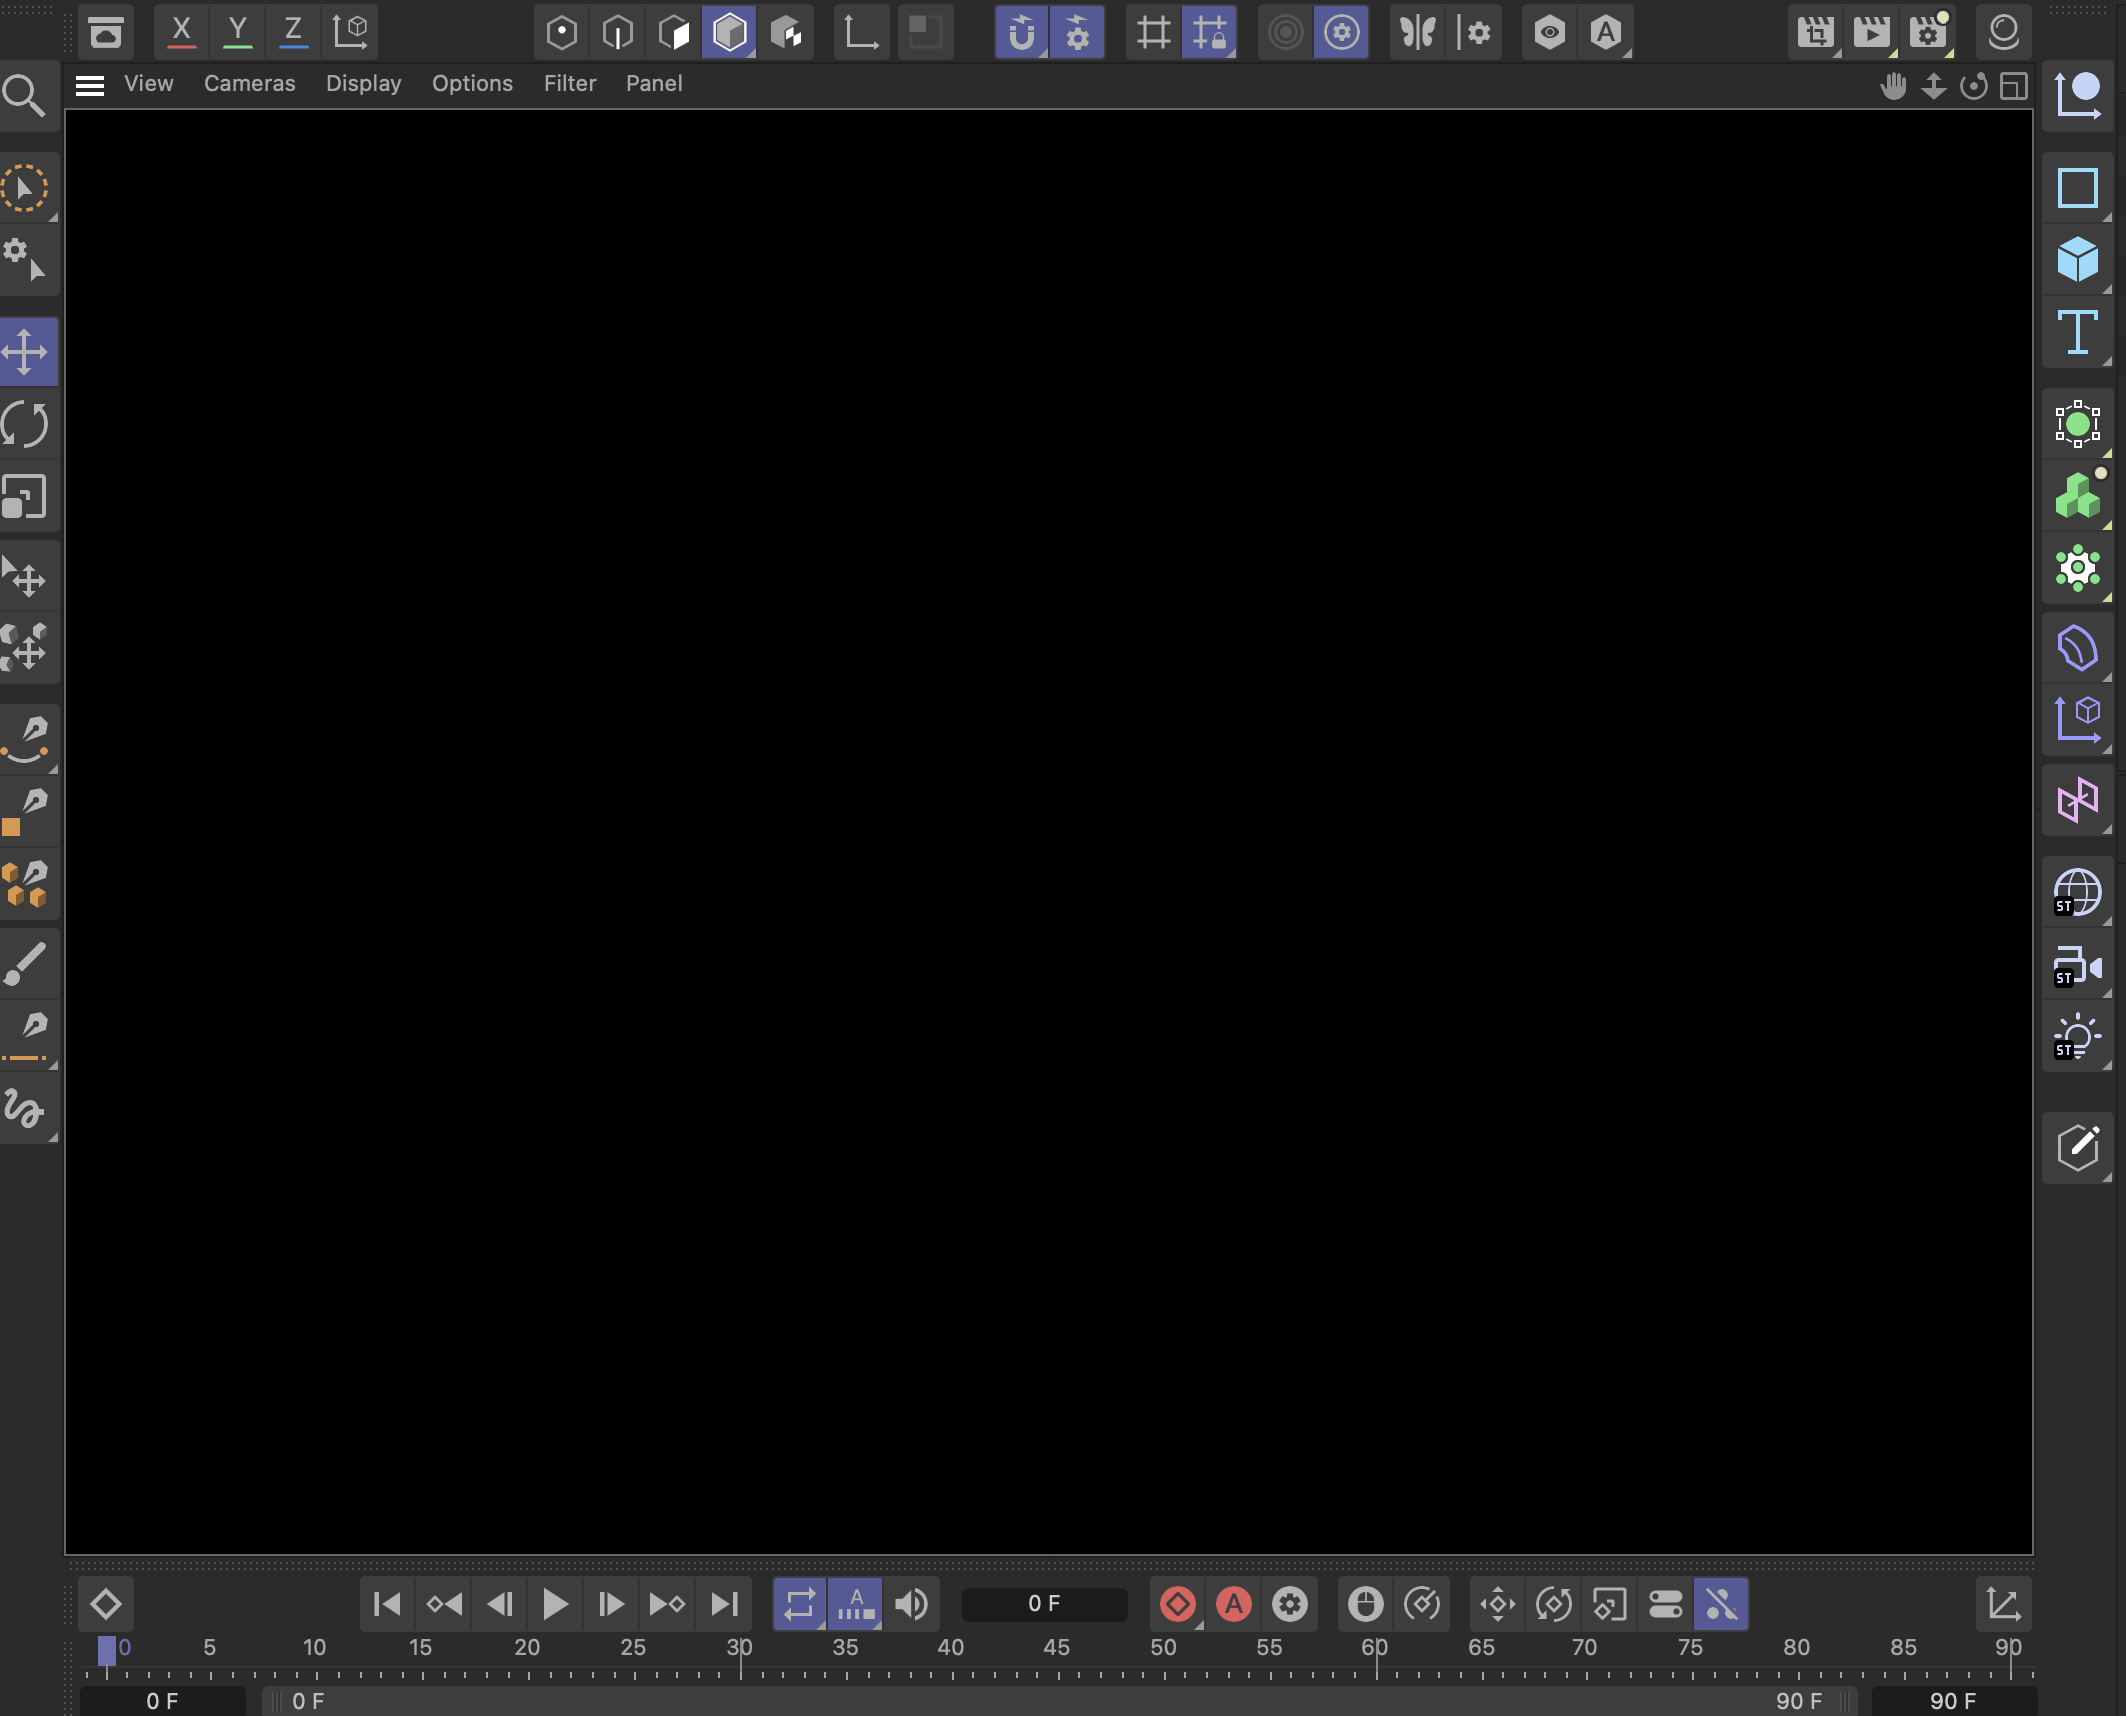2126x1716 pixels.
Task: Toggle timeline loop playback
Action: point(800,1604)
